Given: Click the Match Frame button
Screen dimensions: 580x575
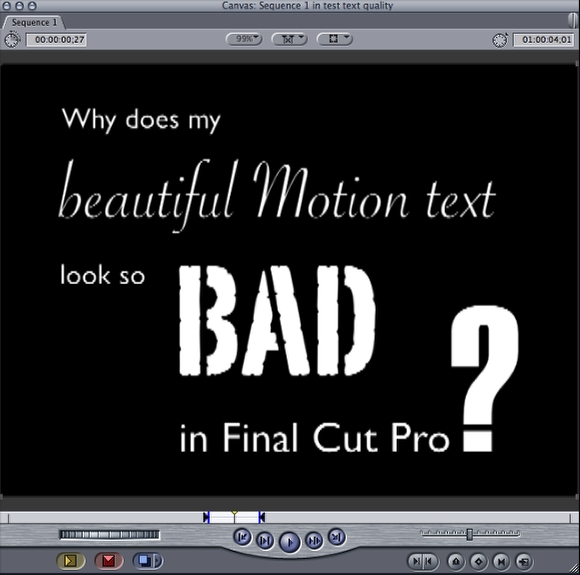Looking at the screenshot, I should 524,562.
